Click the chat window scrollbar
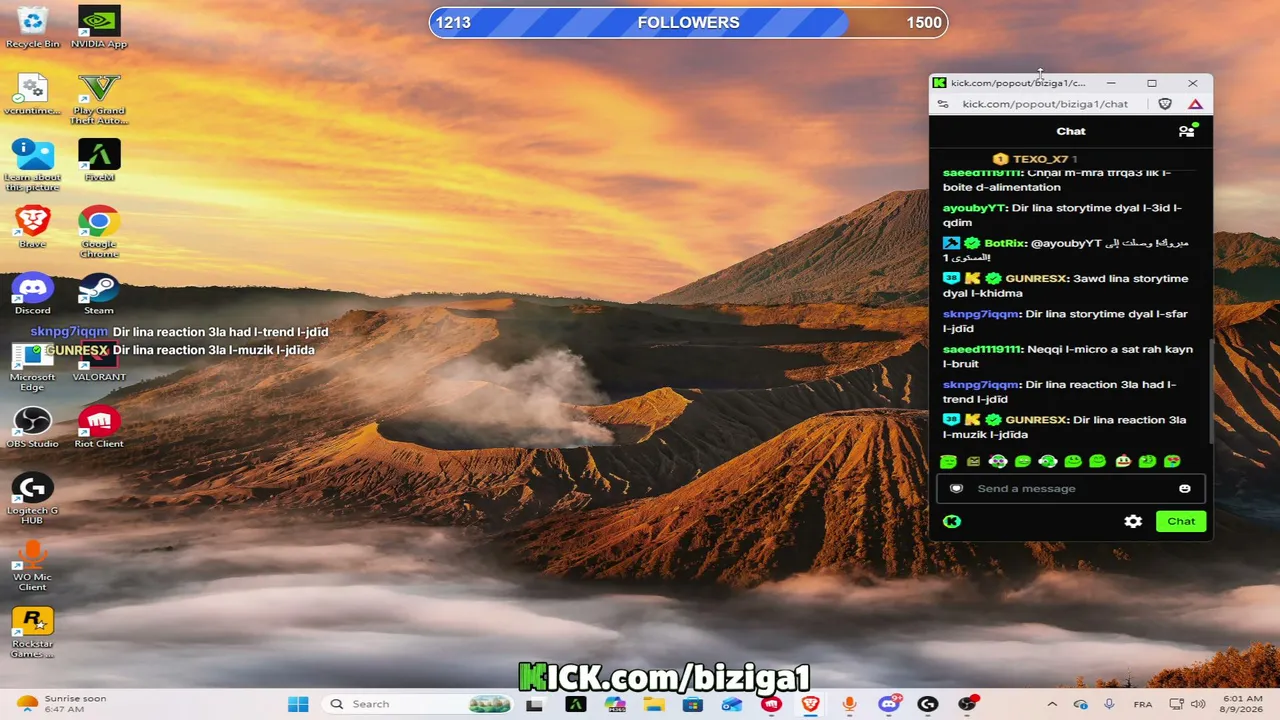The width and height of the screenshot is (1280, 720). pos(1210,390)
